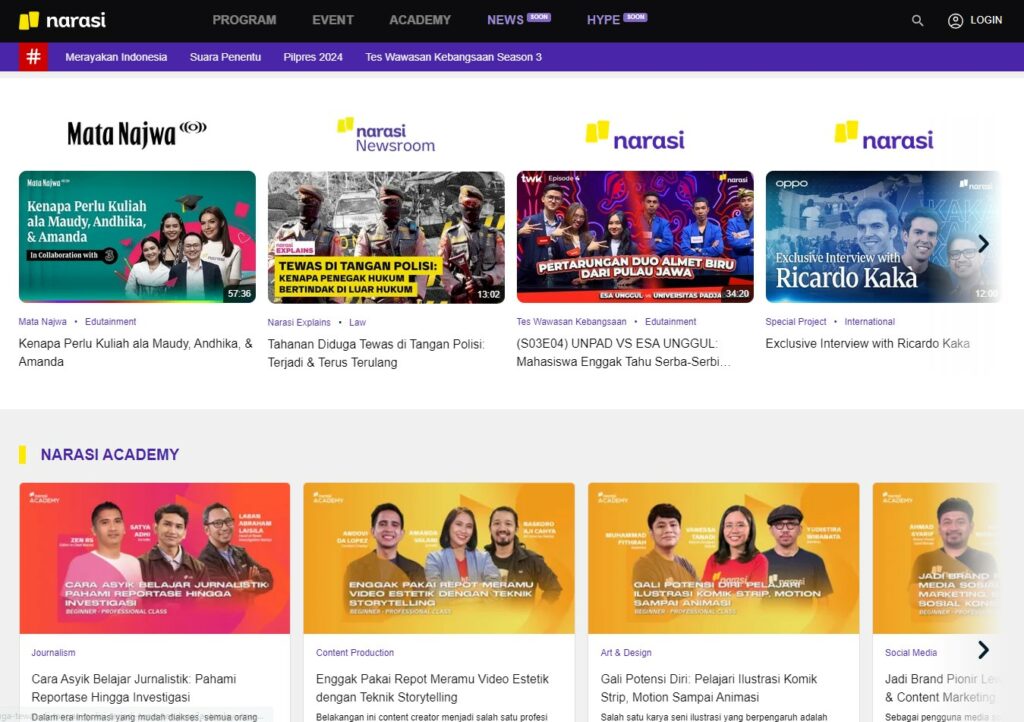Open Gali Potensi Diri class title

[709, 688]
